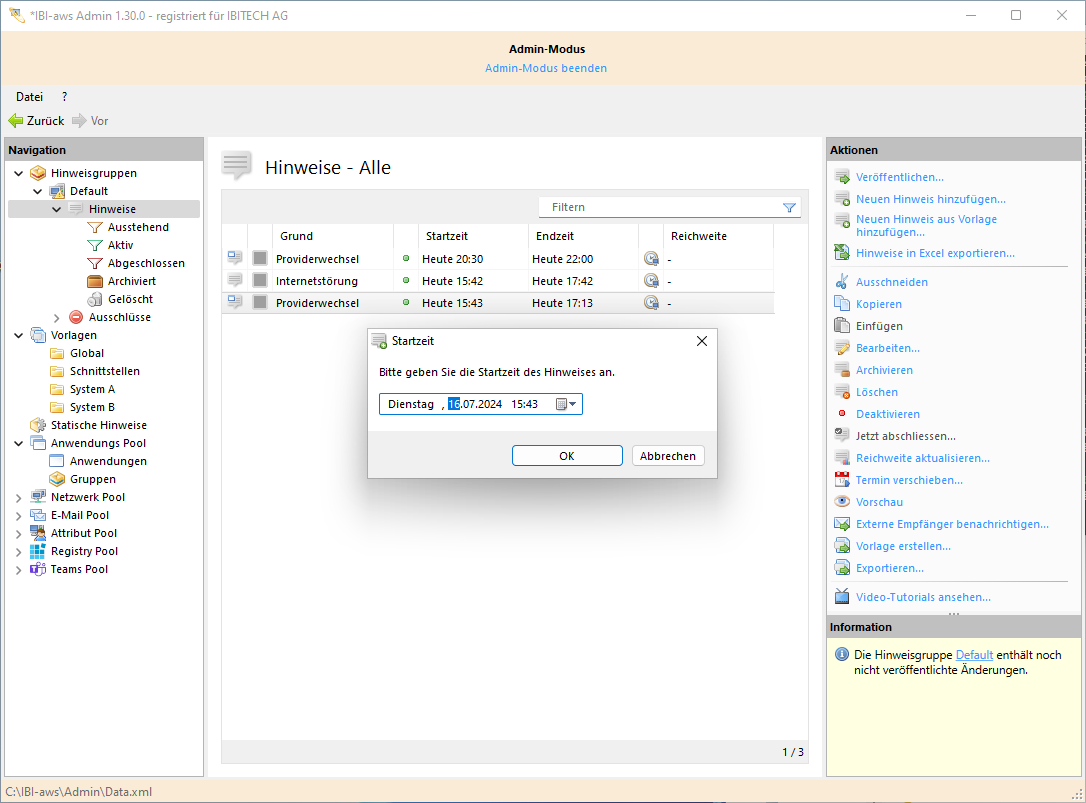
Task: Click the filter funnel icon
Action: 789,207
